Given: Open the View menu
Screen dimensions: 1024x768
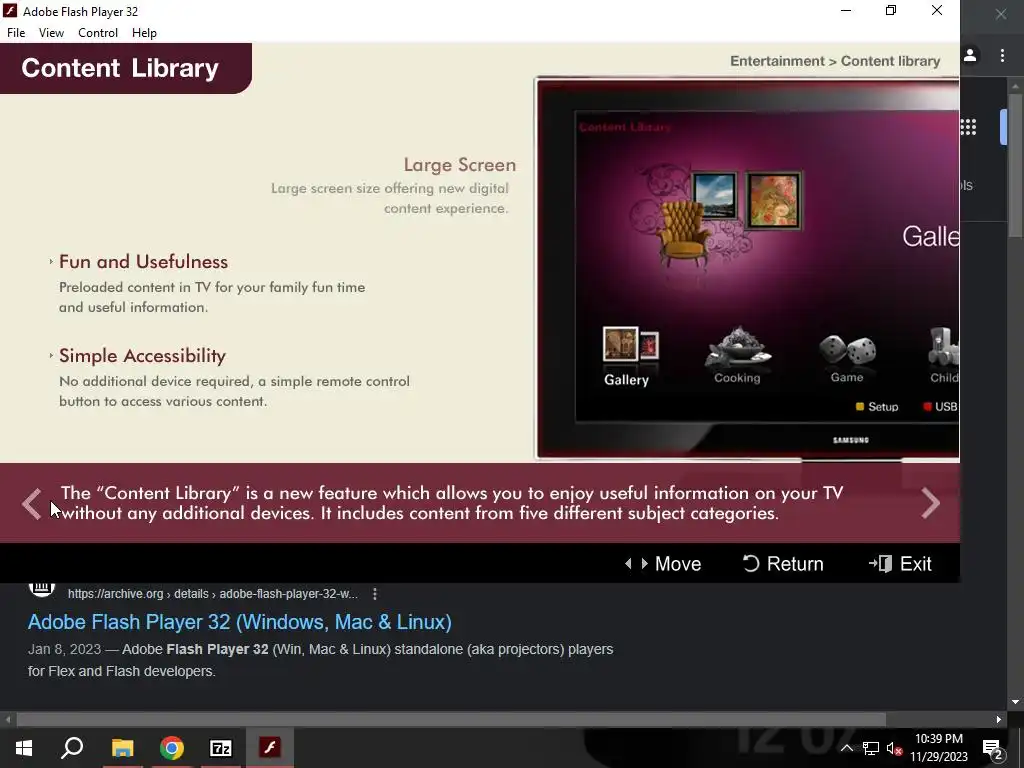Looking at the screenshot, I should (51, 33).
